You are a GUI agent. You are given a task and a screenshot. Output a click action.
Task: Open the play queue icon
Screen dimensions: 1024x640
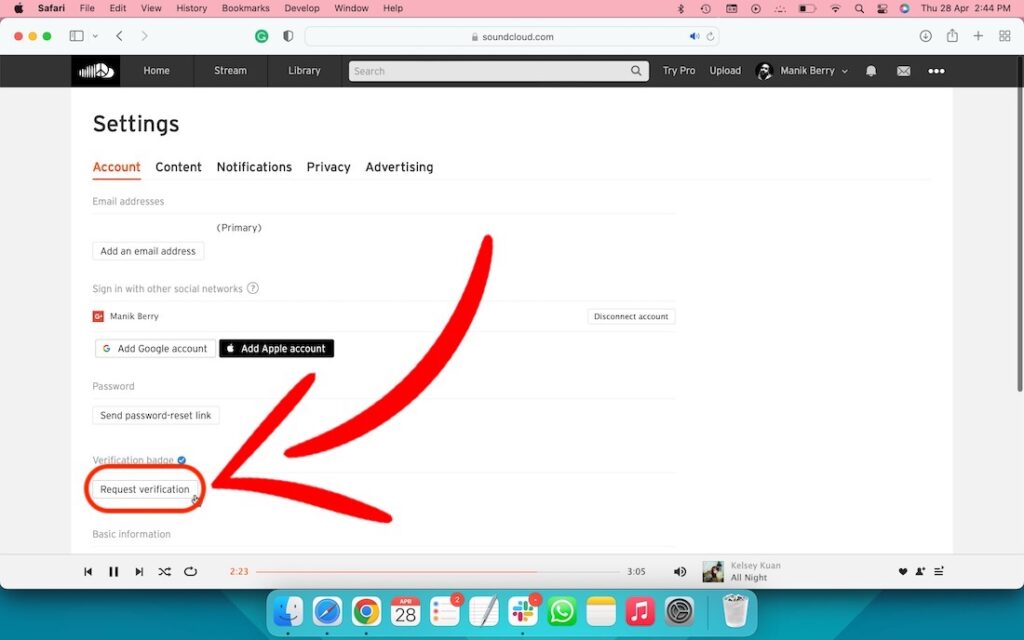pos(938,571)
